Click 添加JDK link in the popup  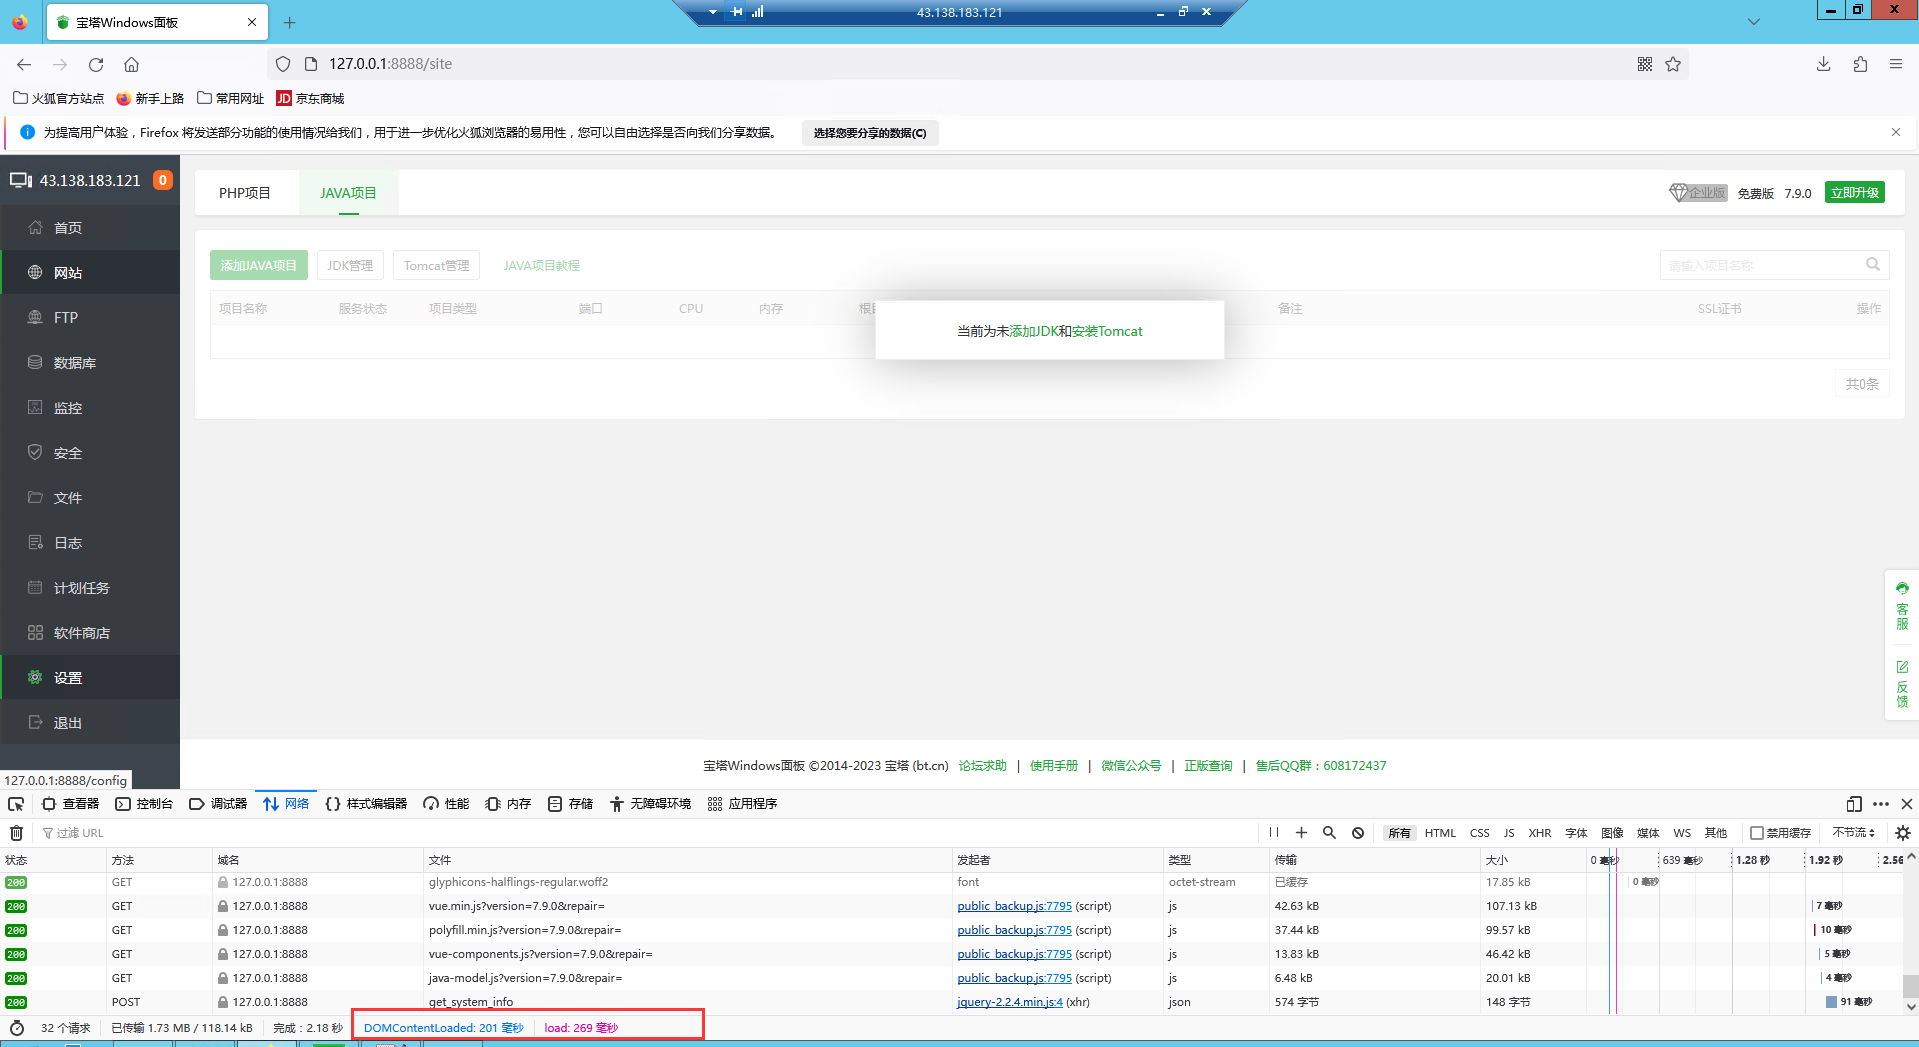[1034, 331]
